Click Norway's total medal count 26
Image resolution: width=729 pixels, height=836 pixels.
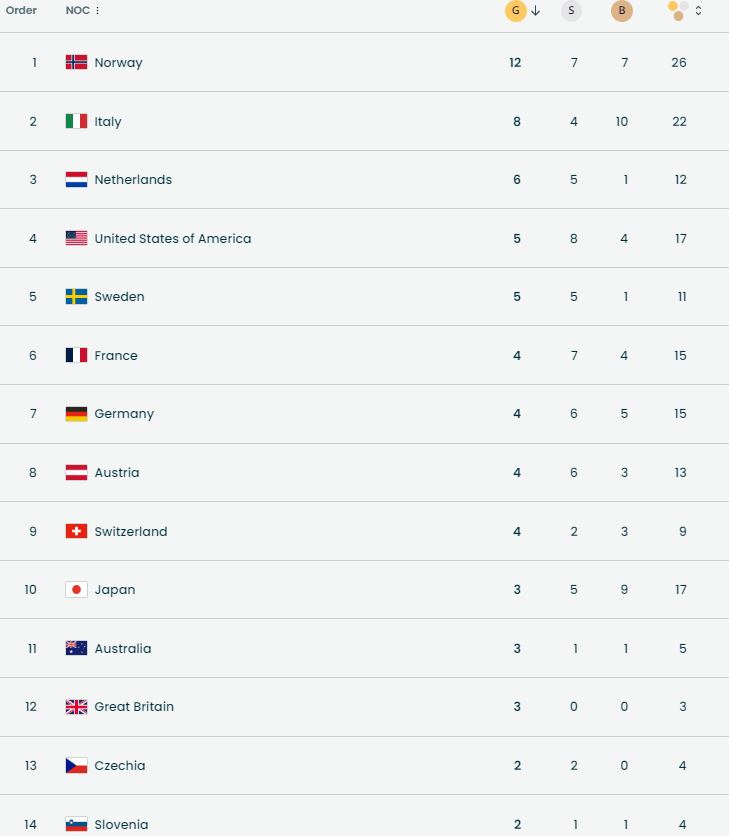click(x=679, y=62)
